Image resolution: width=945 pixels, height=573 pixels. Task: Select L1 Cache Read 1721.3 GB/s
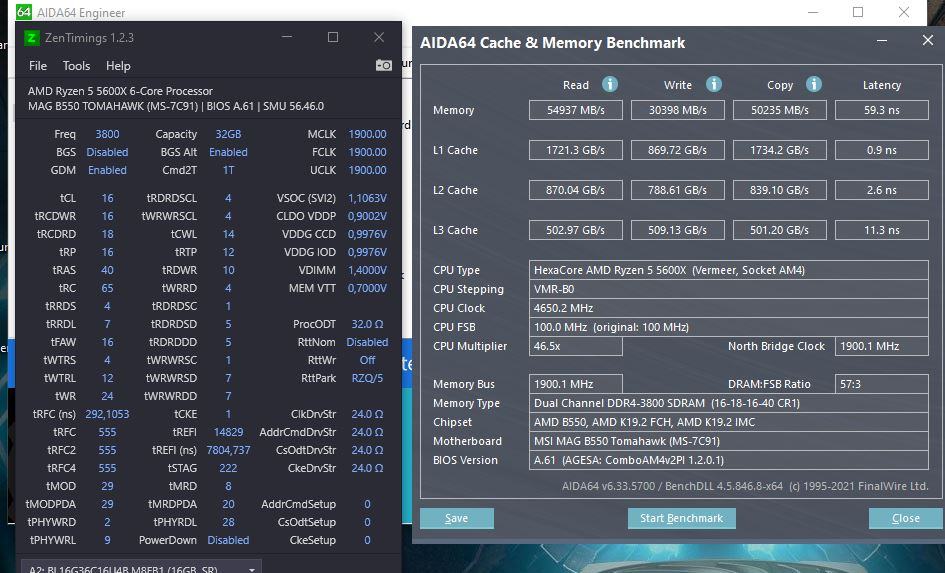(576, 150)
